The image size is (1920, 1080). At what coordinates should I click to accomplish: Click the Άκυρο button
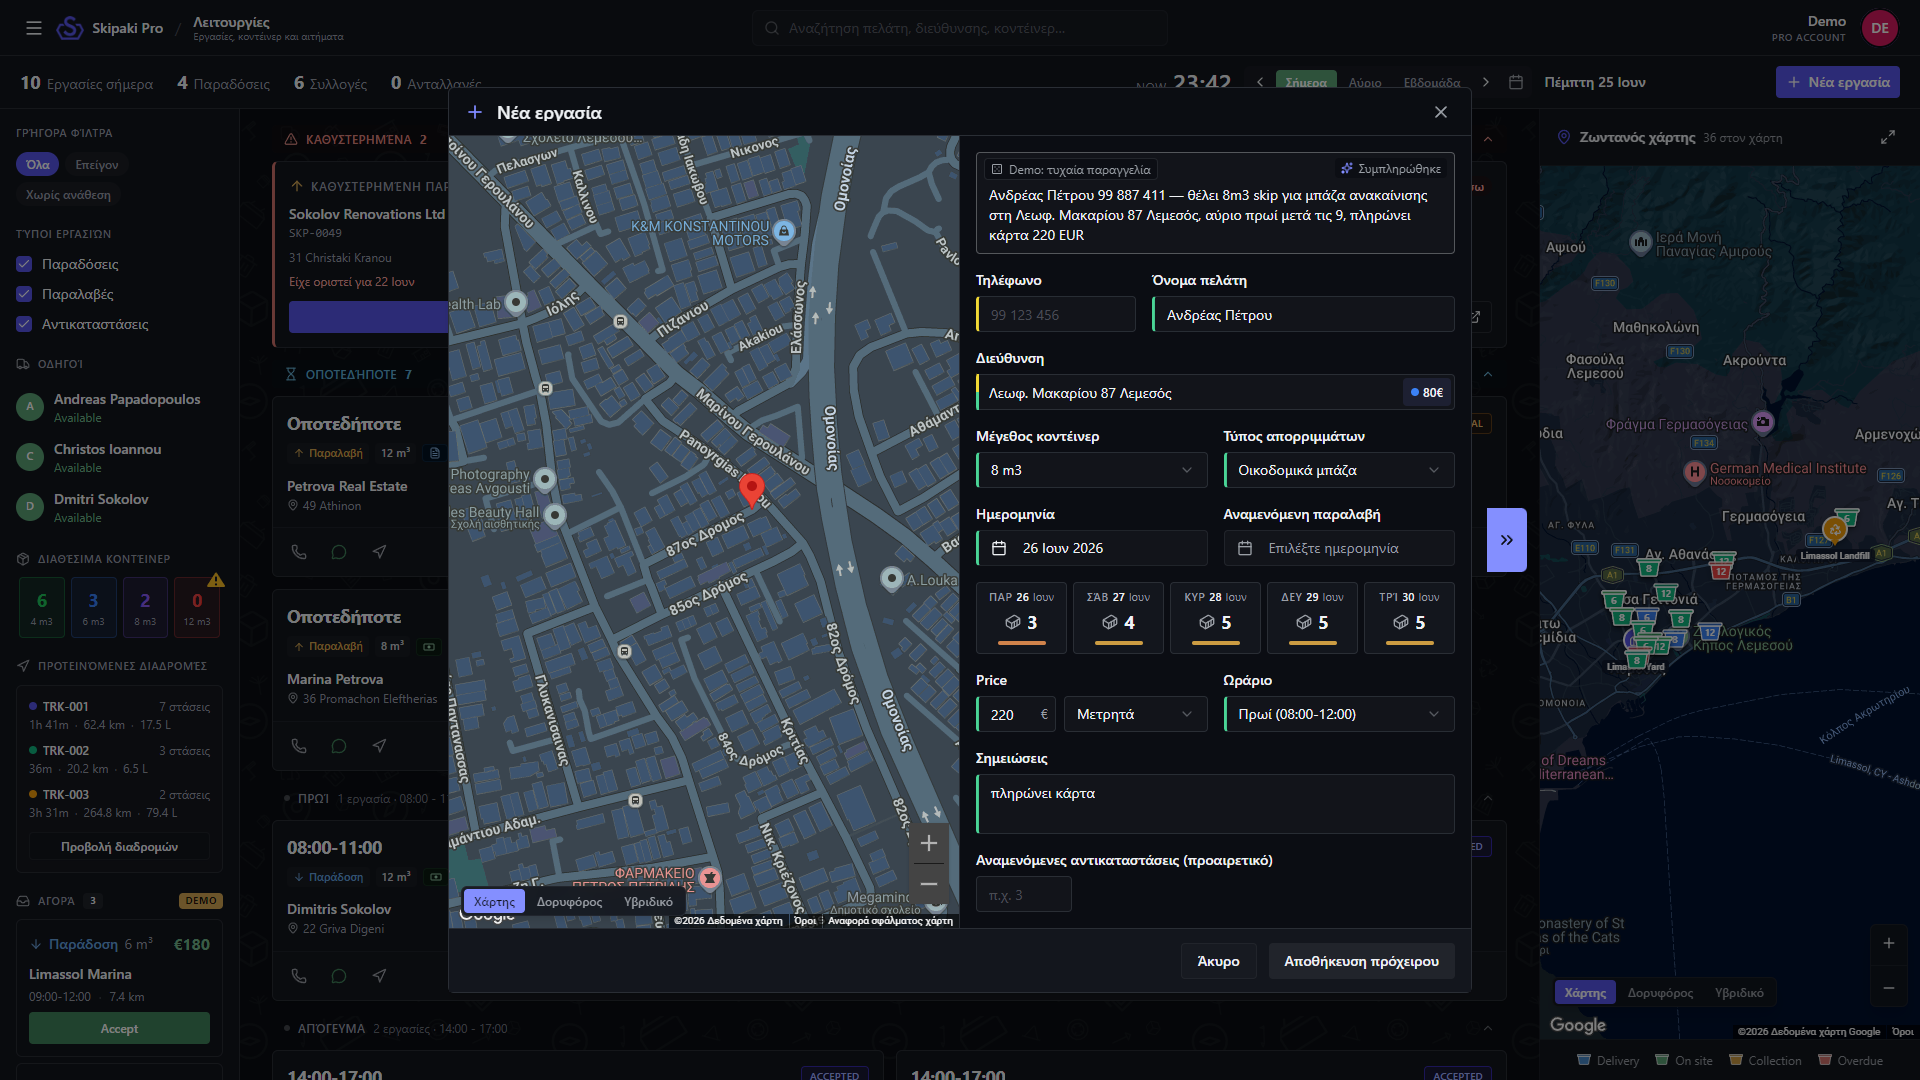pyautogui.click(x=1218, y=961)
